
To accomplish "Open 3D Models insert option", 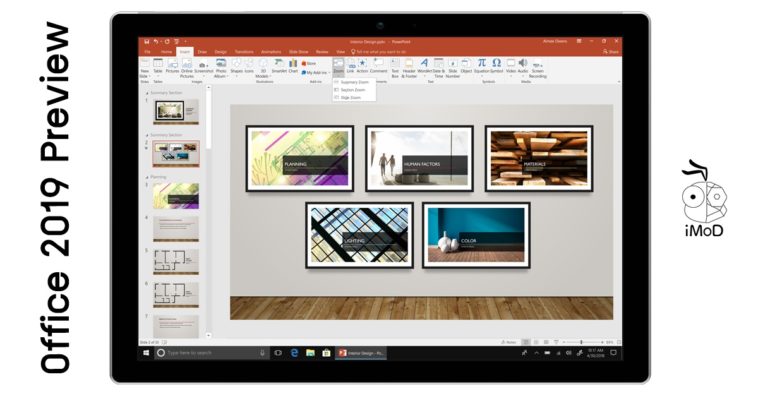I will pos(263,69).
